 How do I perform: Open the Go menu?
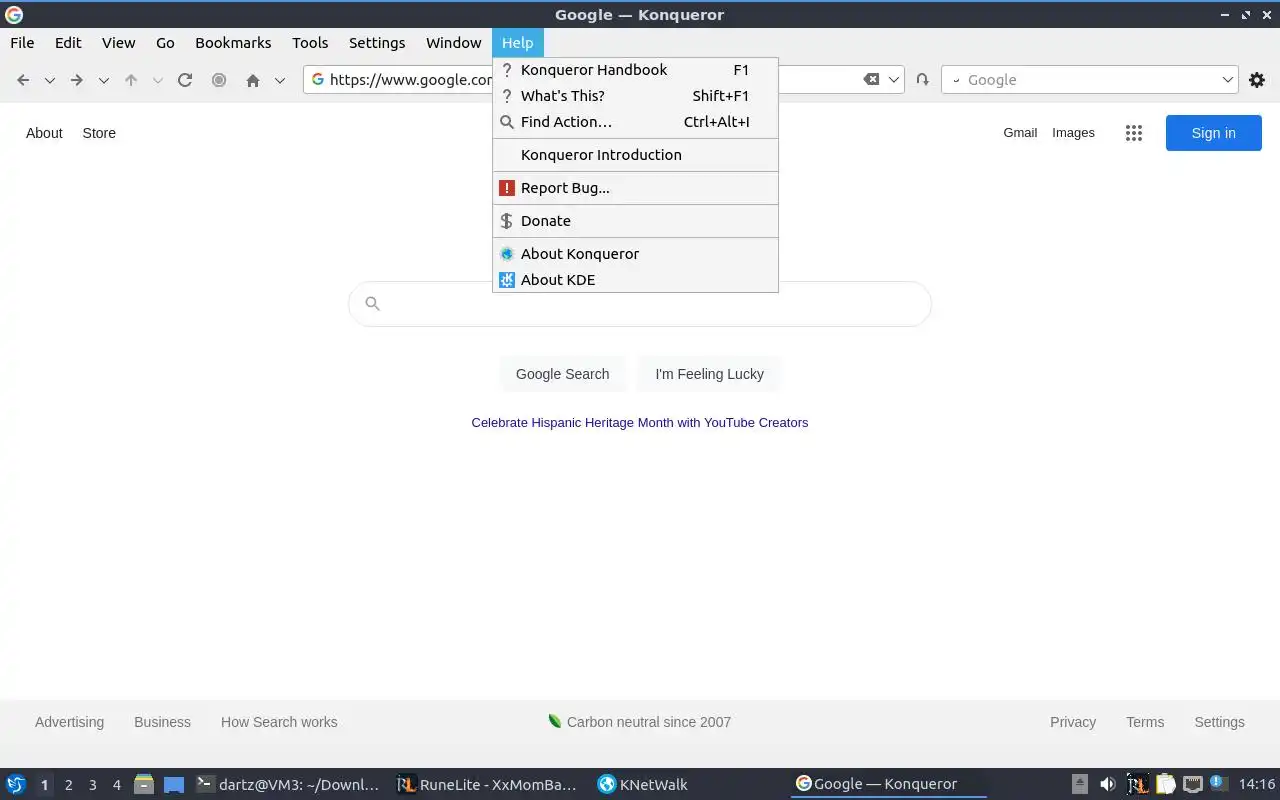[165, 43]
